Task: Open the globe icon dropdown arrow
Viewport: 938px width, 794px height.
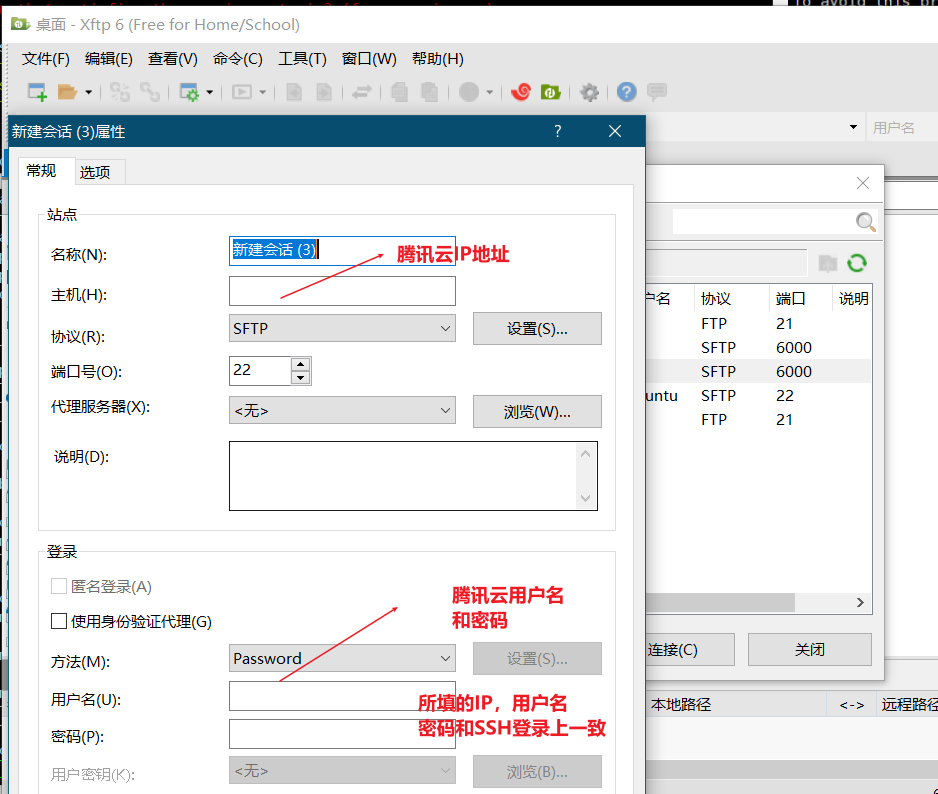Action: tap(489, 92)
